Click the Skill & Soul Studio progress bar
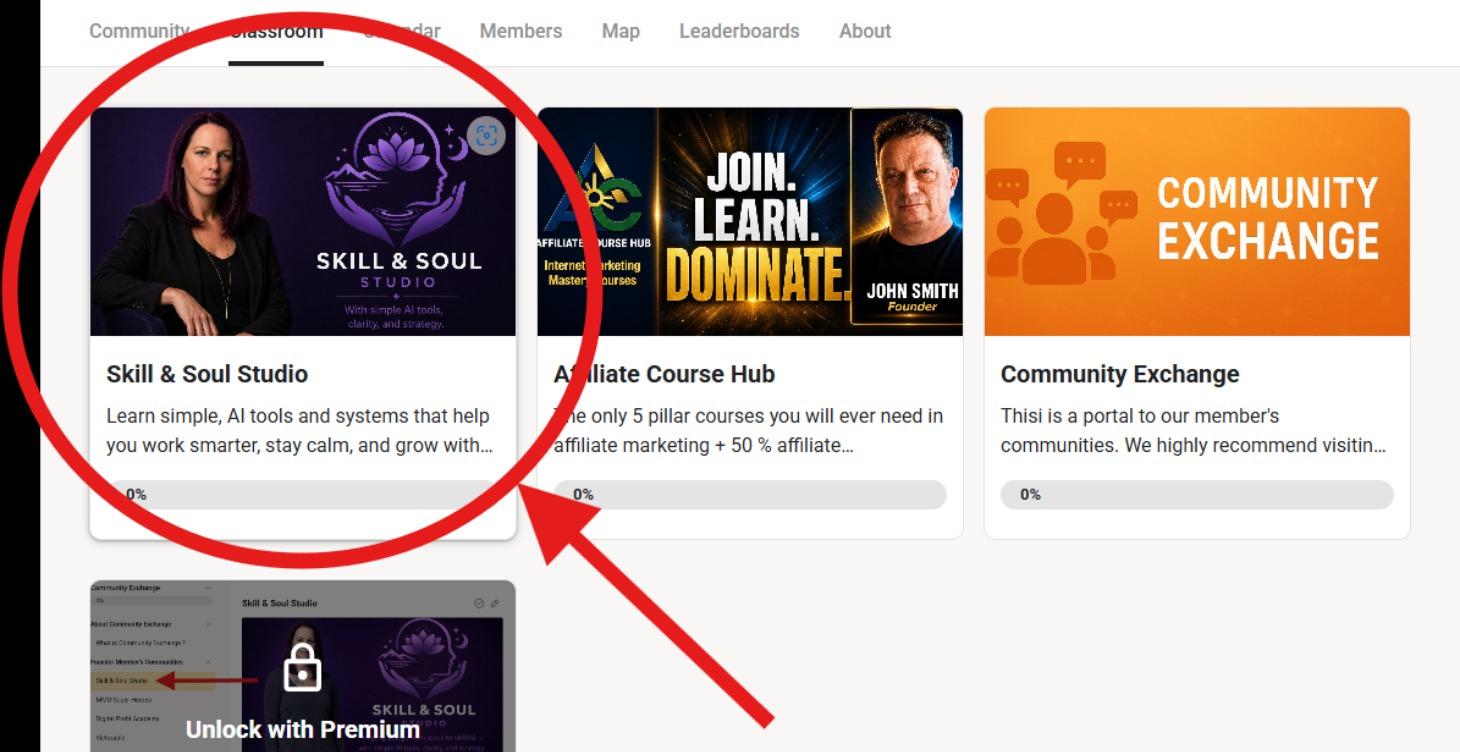 [302, 494]
